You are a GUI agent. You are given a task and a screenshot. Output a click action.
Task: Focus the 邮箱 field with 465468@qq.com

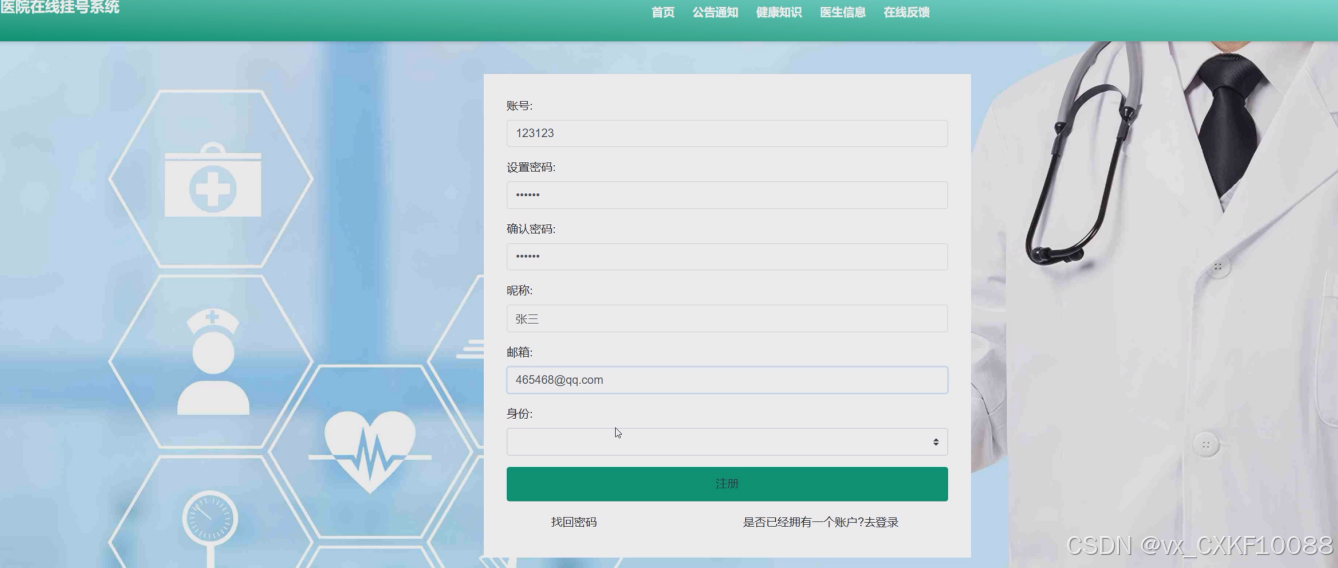(x=727, y=380)
